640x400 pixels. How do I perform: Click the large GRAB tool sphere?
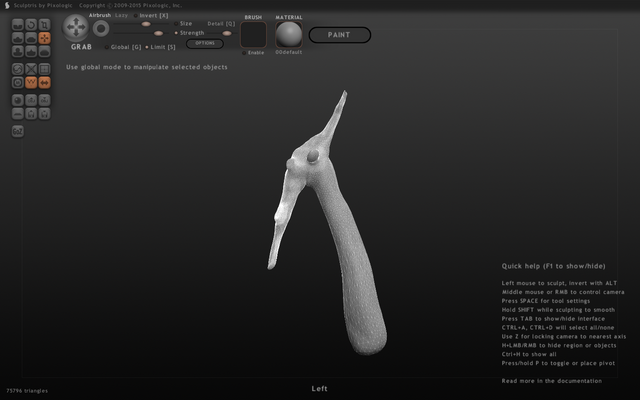tap(76, 28)
